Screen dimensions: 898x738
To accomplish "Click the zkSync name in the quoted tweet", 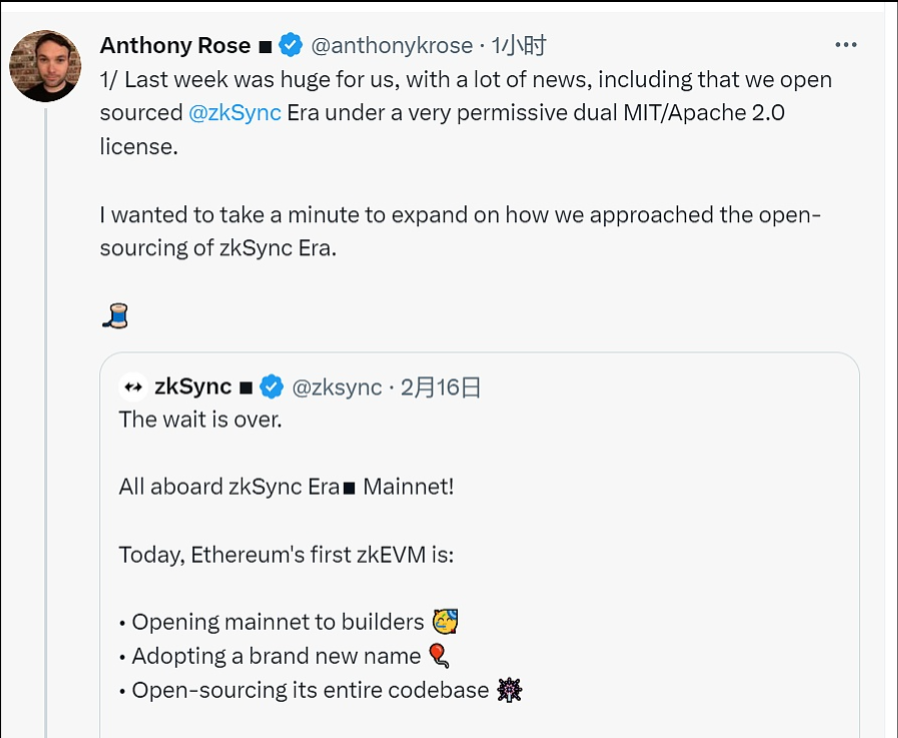I will pyautogui.click(x=193, y=386).
